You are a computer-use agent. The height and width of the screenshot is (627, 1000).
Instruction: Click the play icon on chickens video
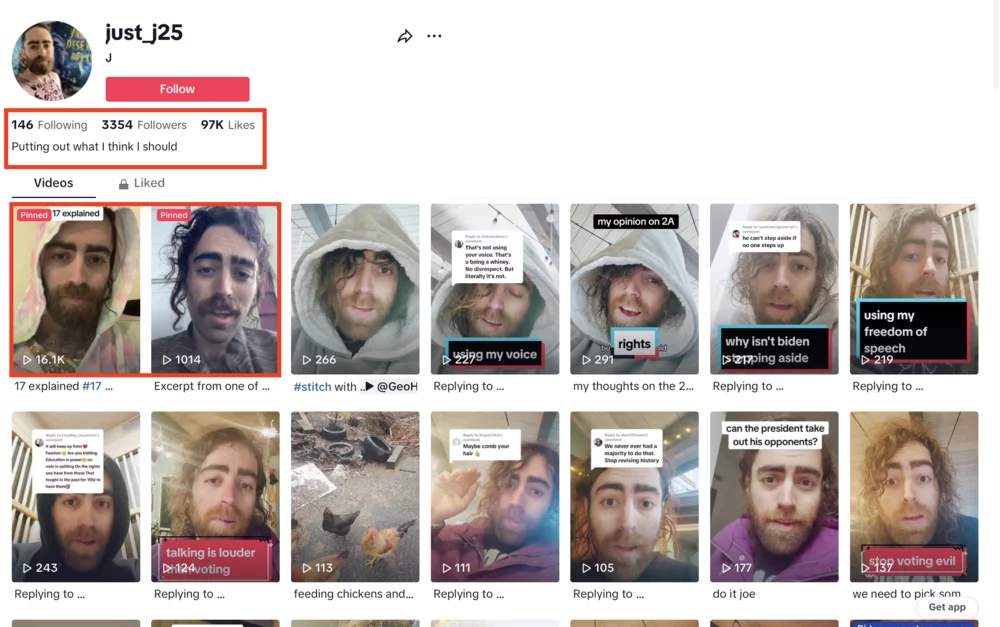pos(307,568)
